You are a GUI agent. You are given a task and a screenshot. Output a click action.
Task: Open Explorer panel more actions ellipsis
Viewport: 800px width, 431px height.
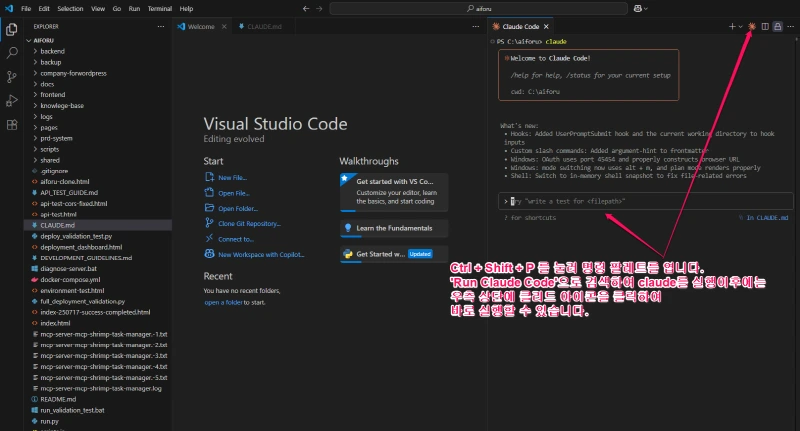(x=161, y=27)
